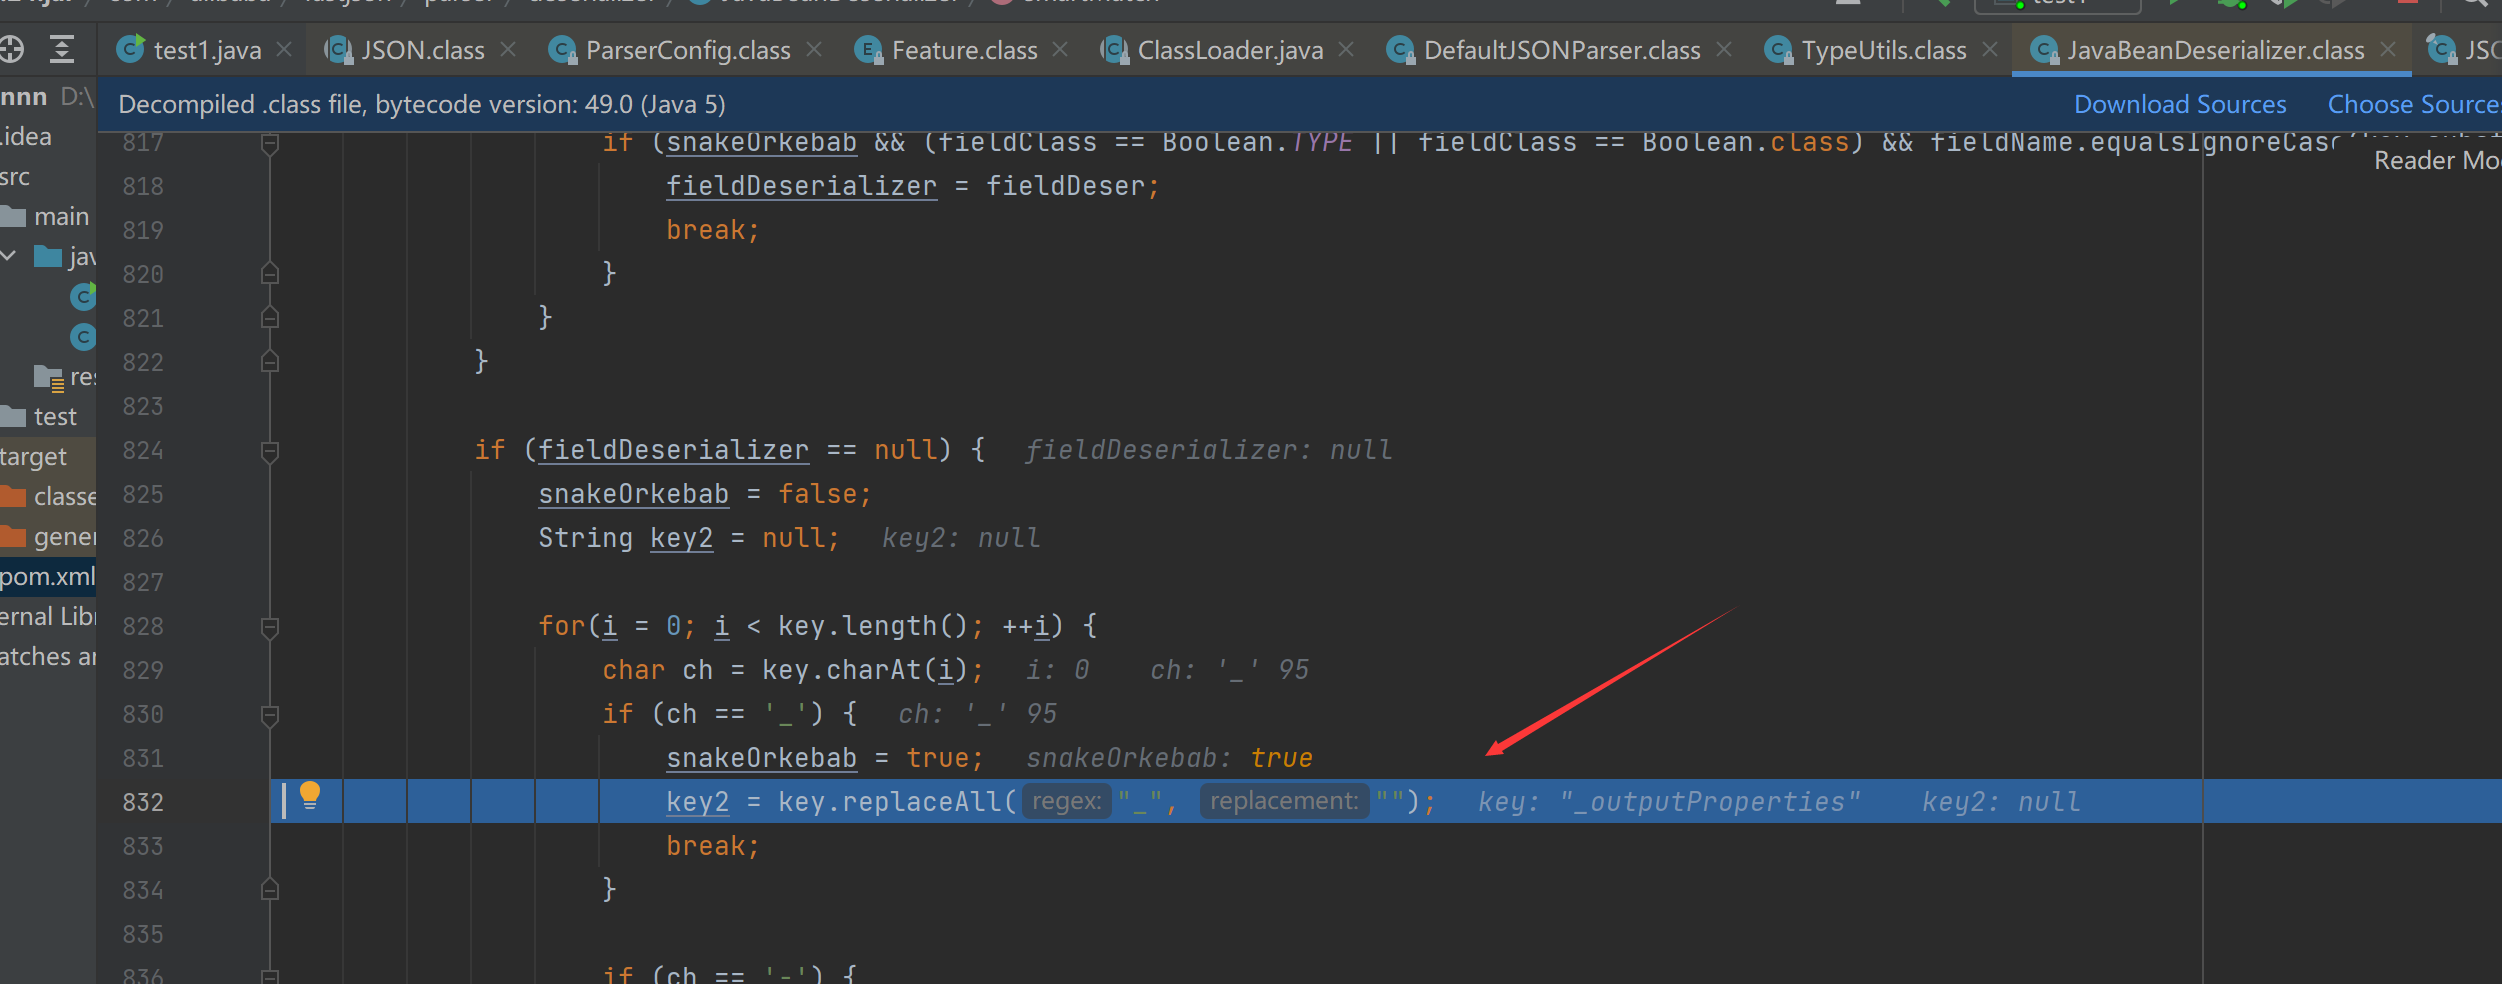
Task: Close the Feature.class tab
Action: click(1060, 49)
